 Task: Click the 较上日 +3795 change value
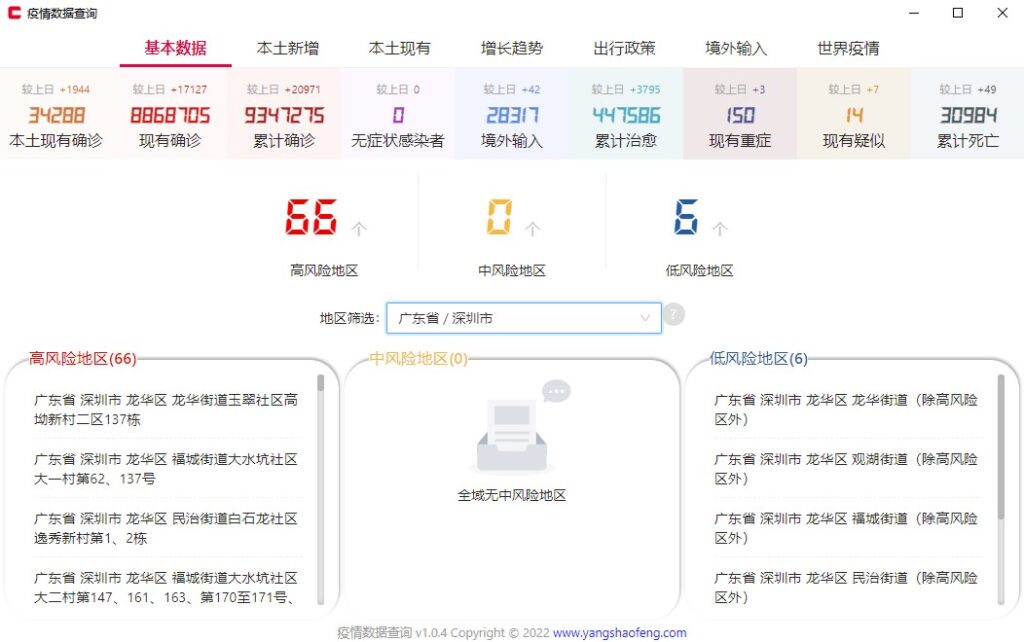coord(626,89)
